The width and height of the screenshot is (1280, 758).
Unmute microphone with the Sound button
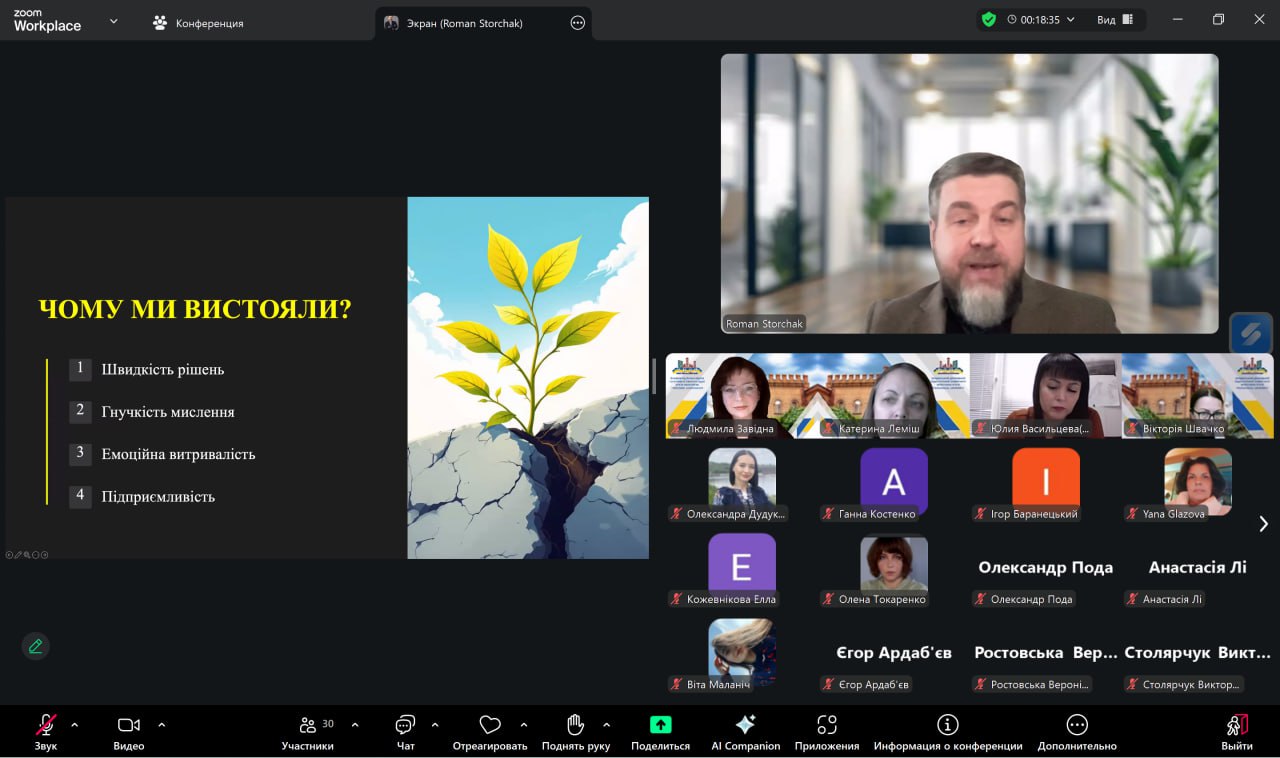tap(46, 731)
